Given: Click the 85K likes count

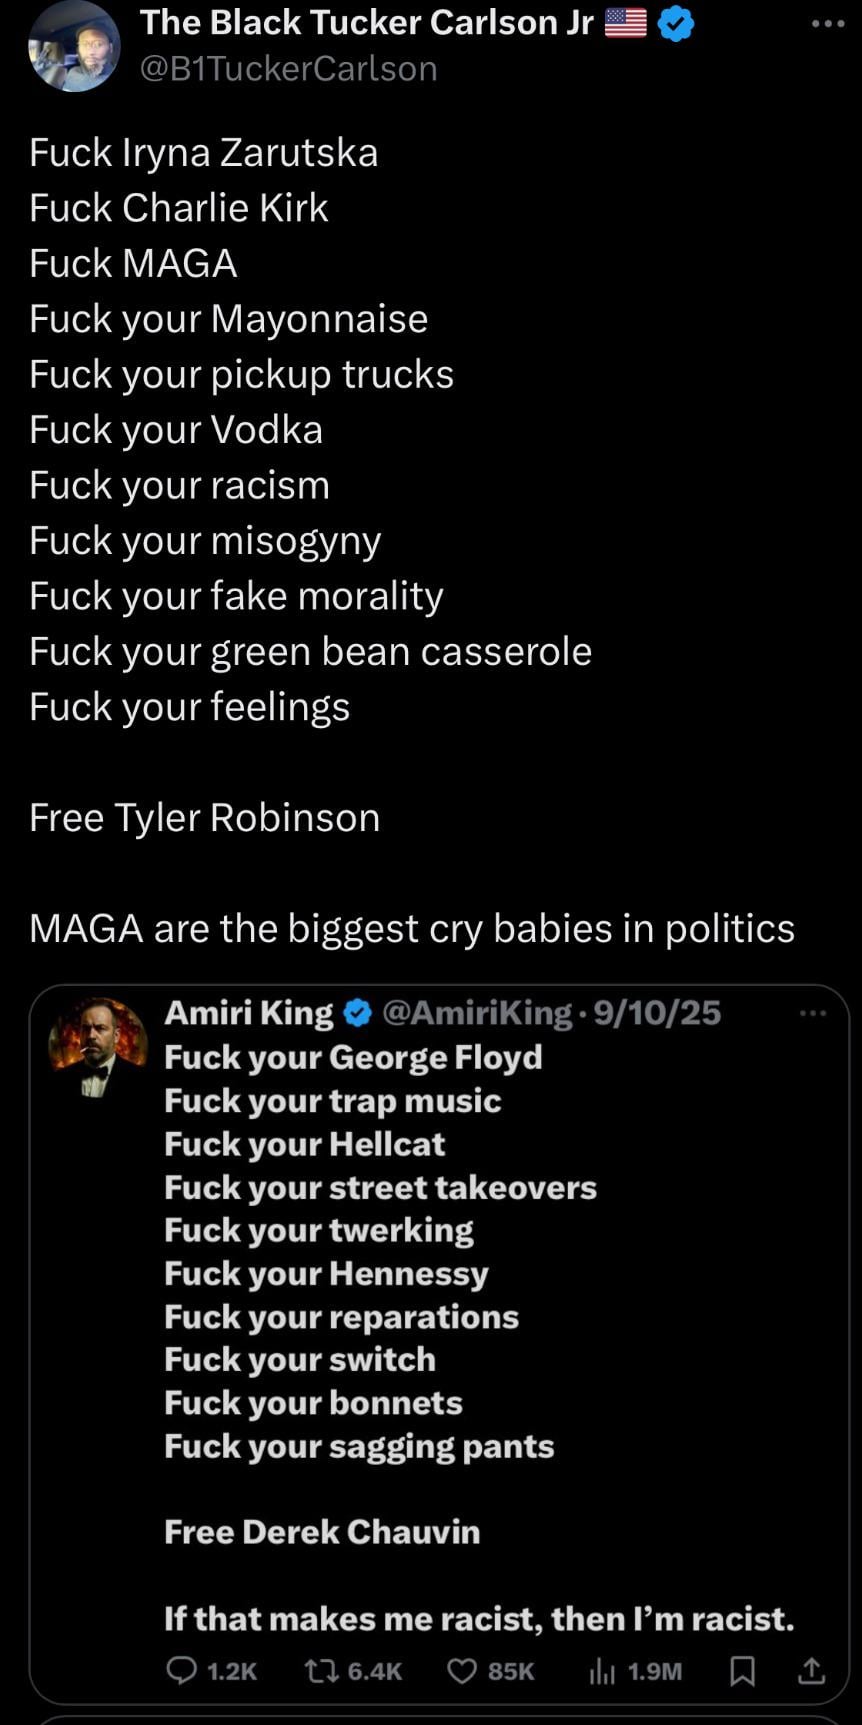Looking at the screenshot, I should (510, 1671).
